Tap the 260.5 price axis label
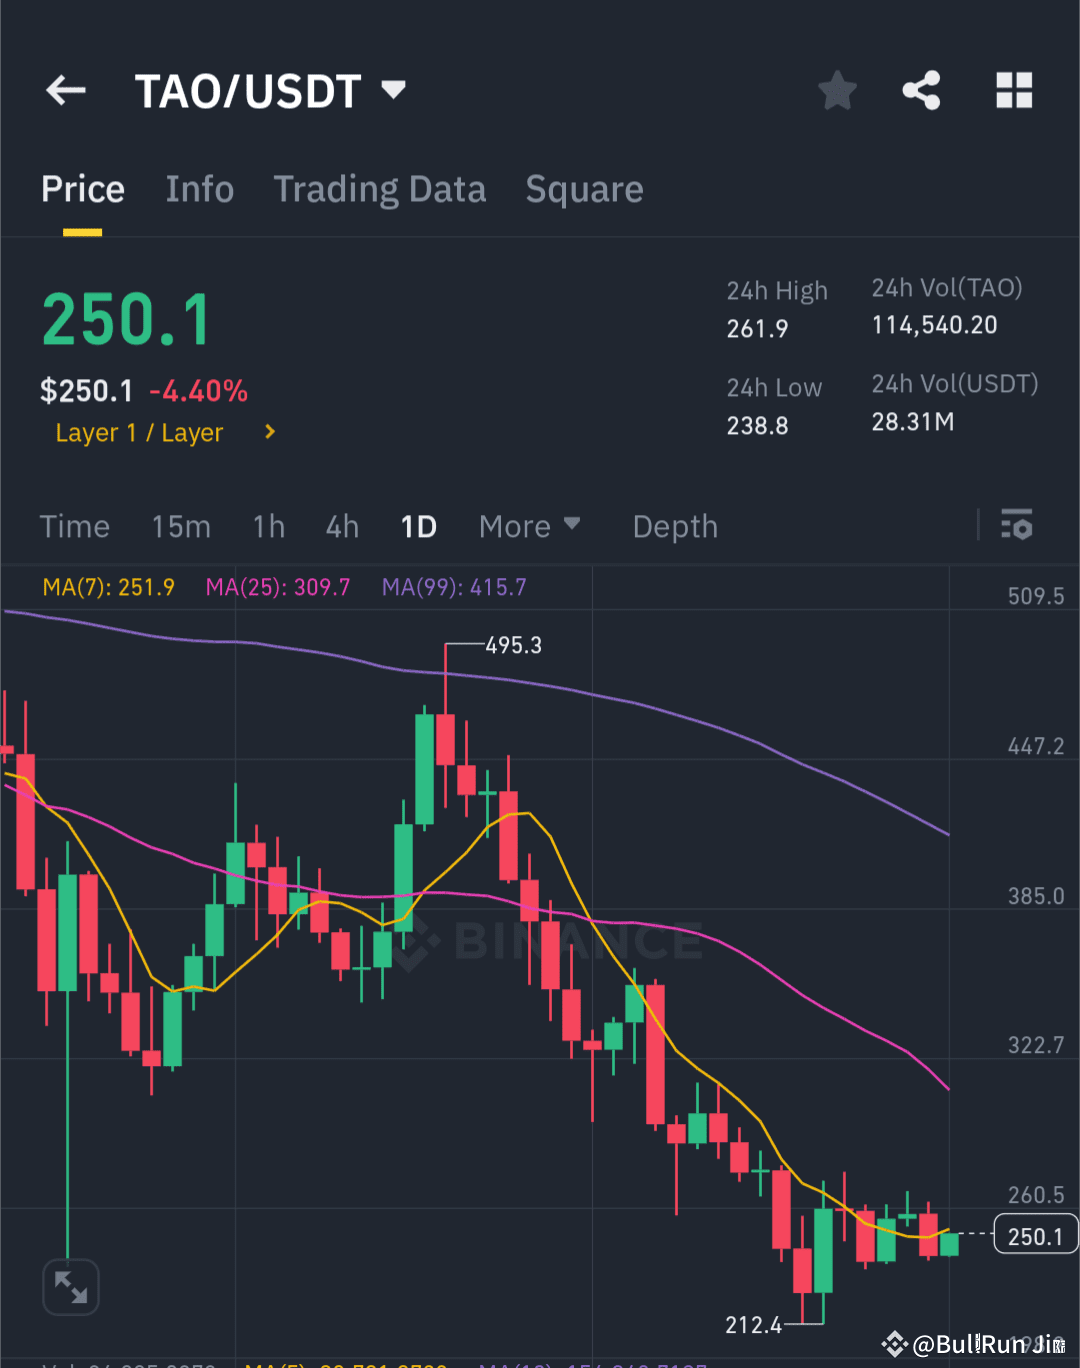1080x1368 pixels. pyautogui.click(x=1036, y=1195)
